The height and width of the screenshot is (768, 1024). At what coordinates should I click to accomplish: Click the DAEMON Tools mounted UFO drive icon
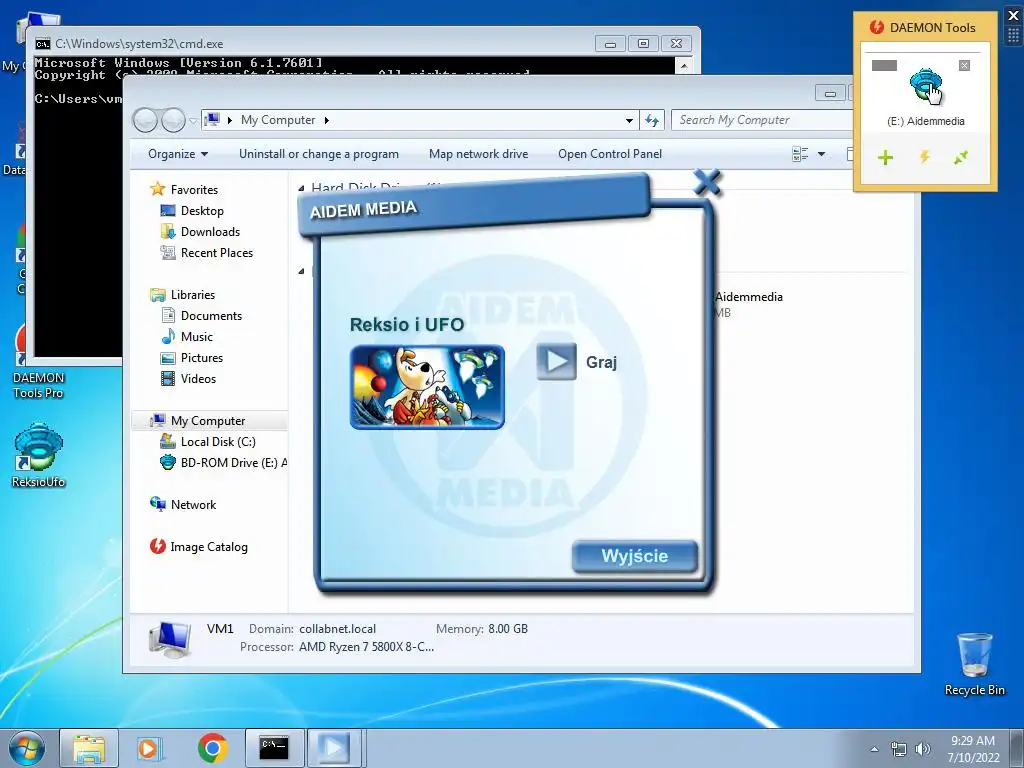(925, 85)
